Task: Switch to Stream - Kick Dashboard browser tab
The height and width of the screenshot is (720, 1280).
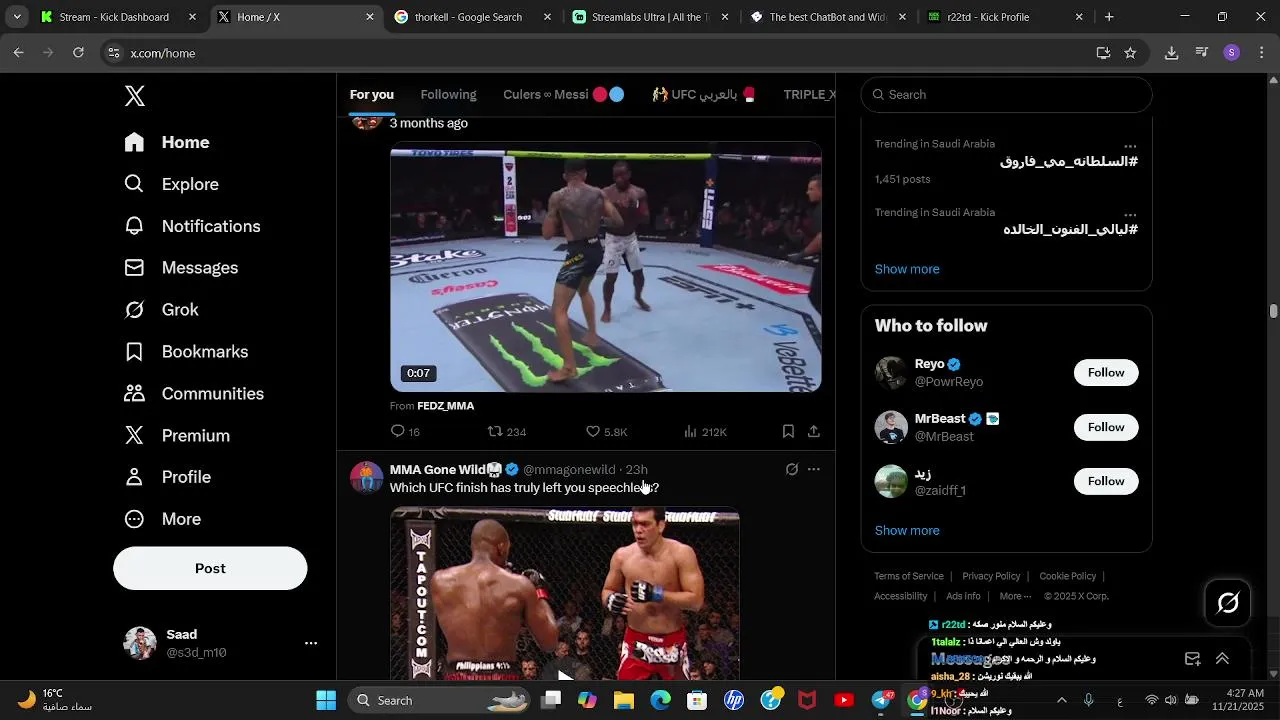Action: coord(119,17)
